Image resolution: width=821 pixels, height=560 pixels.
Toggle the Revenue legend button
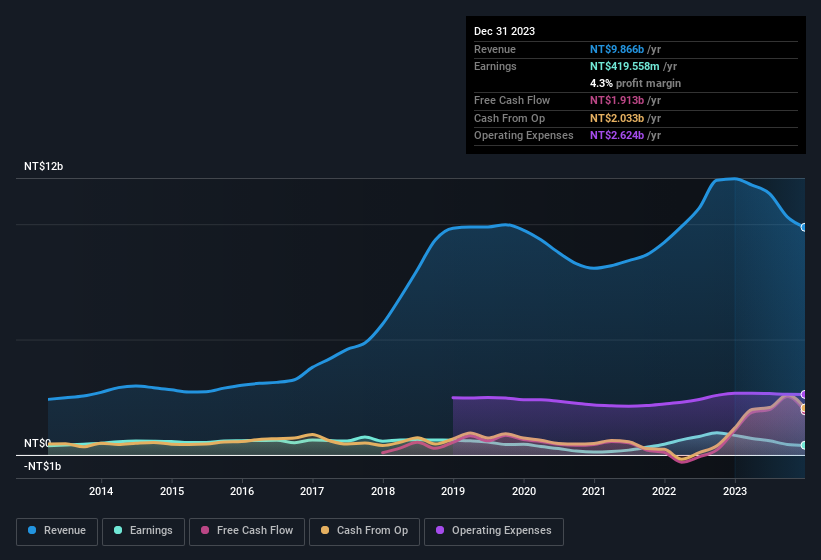[x=57, y=531]
